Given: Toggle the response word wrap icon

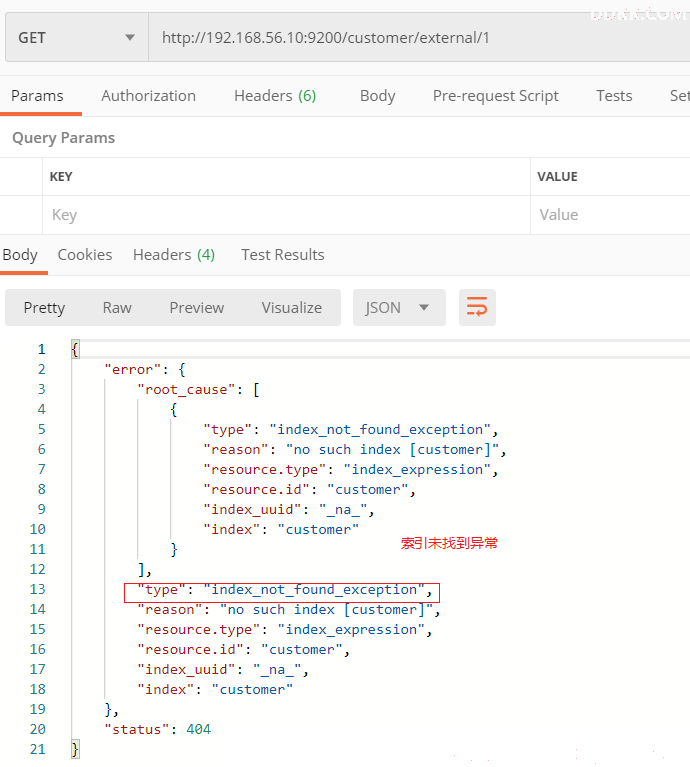Looking at the screenshot, I should tap(477, 307).
